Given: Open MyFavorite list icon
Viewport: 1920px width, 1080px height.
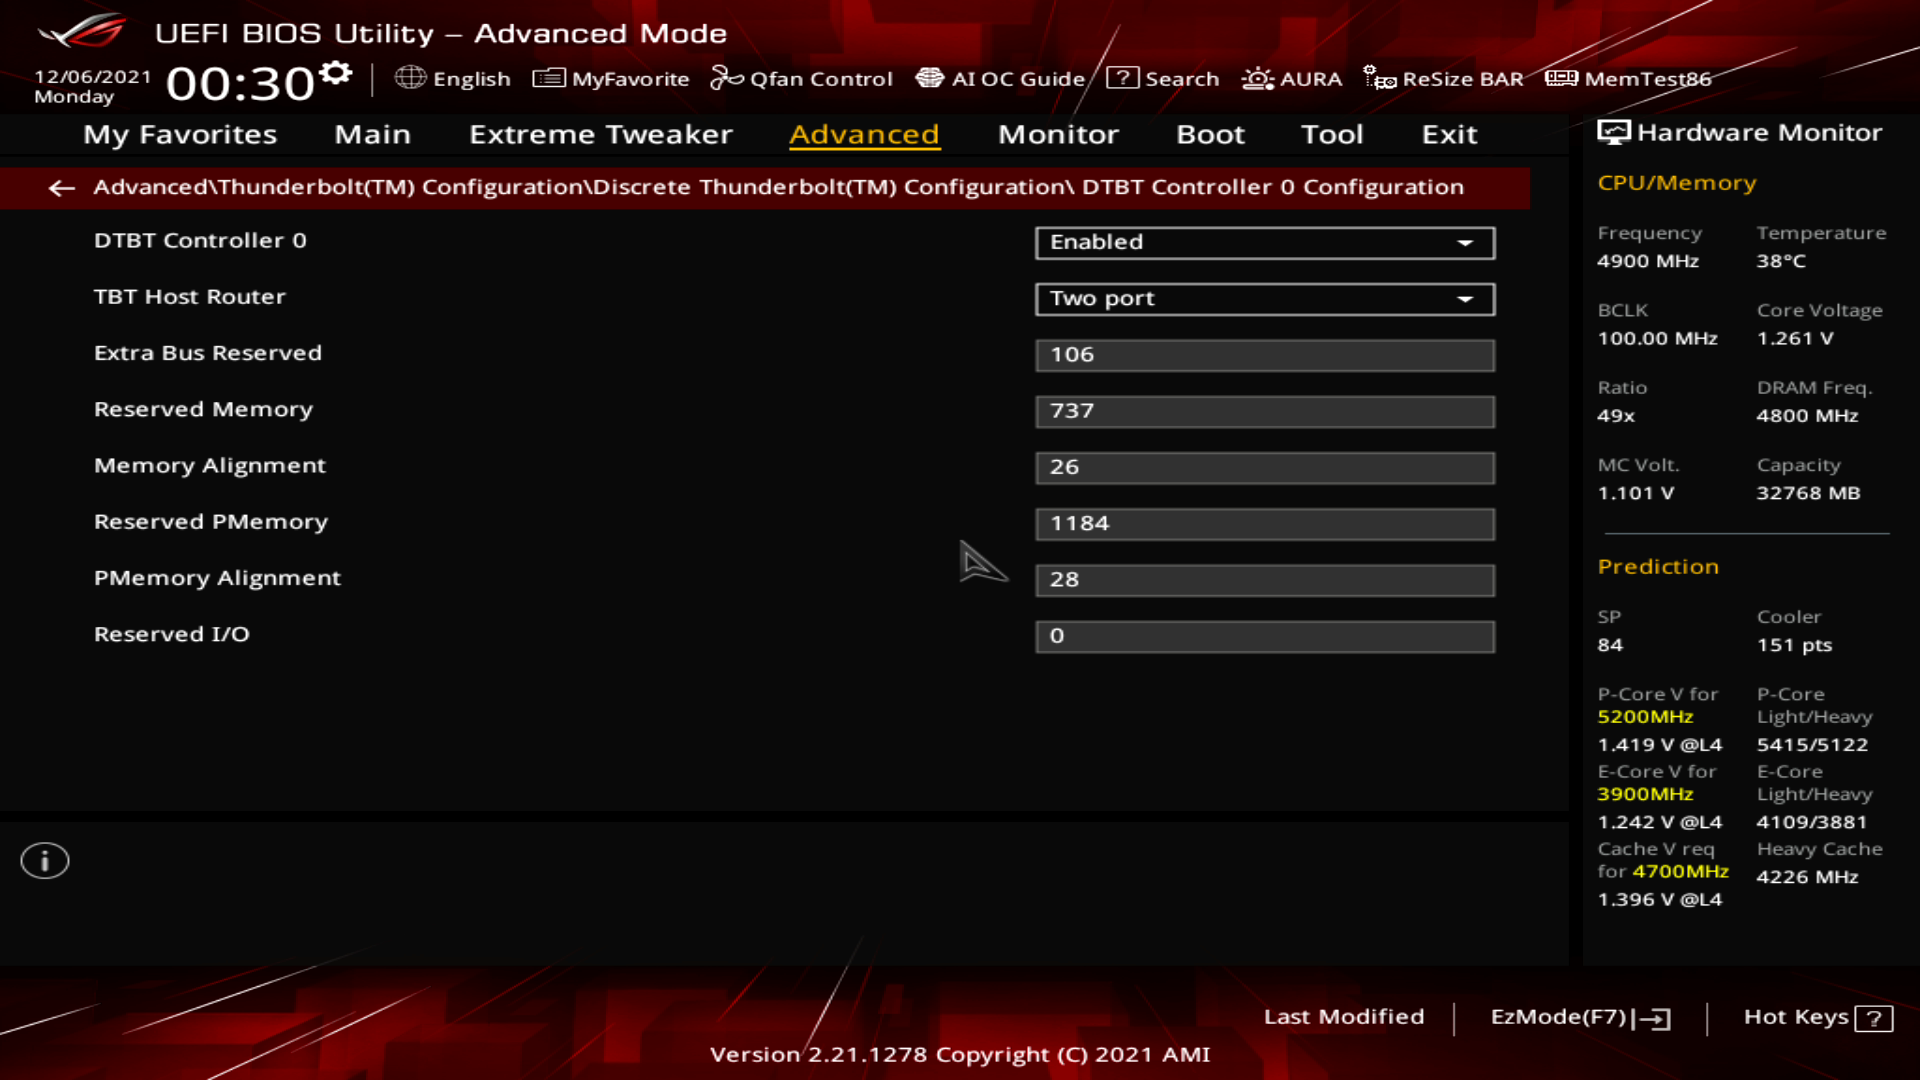Looking at the screenshot, I should 548,78.
